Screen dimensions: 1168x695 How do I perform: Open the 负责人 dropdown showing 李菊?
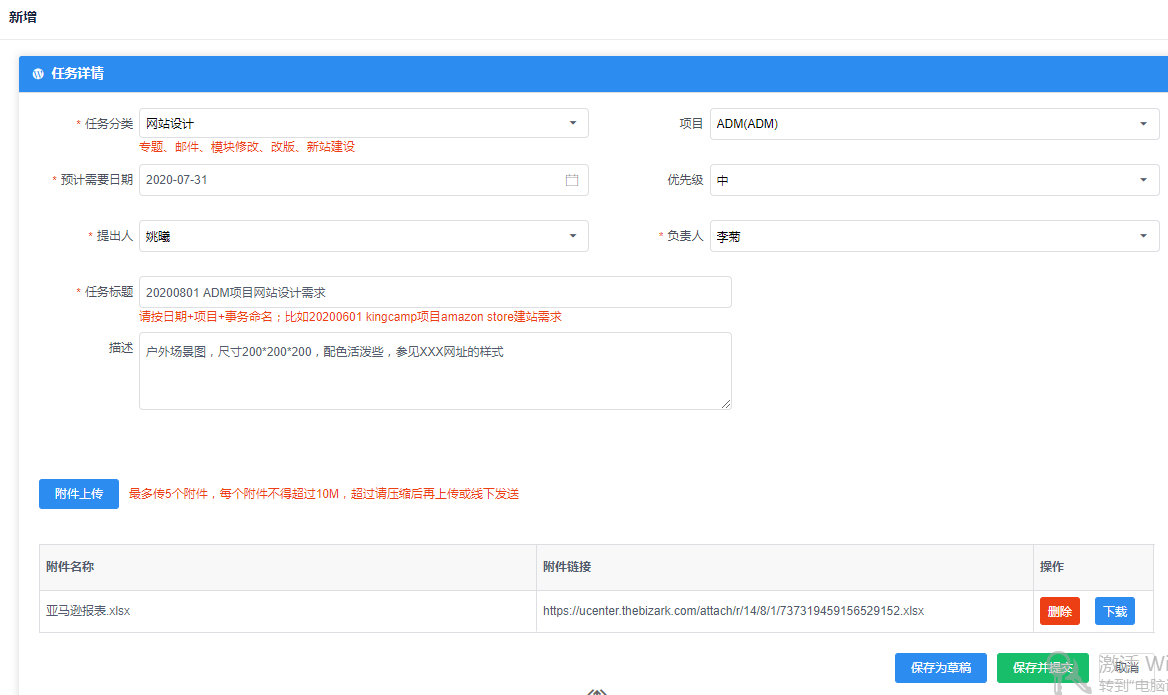(934, 236)
